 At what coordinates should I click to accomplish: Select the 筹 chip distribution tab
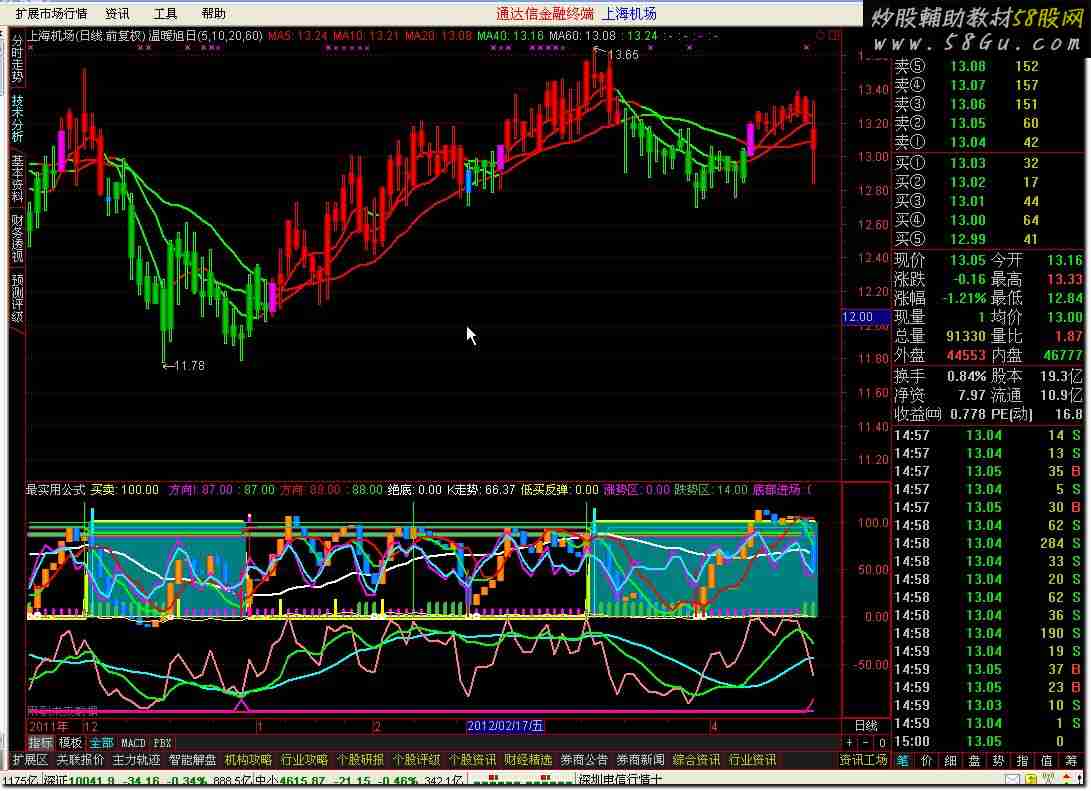(1072, 761)
